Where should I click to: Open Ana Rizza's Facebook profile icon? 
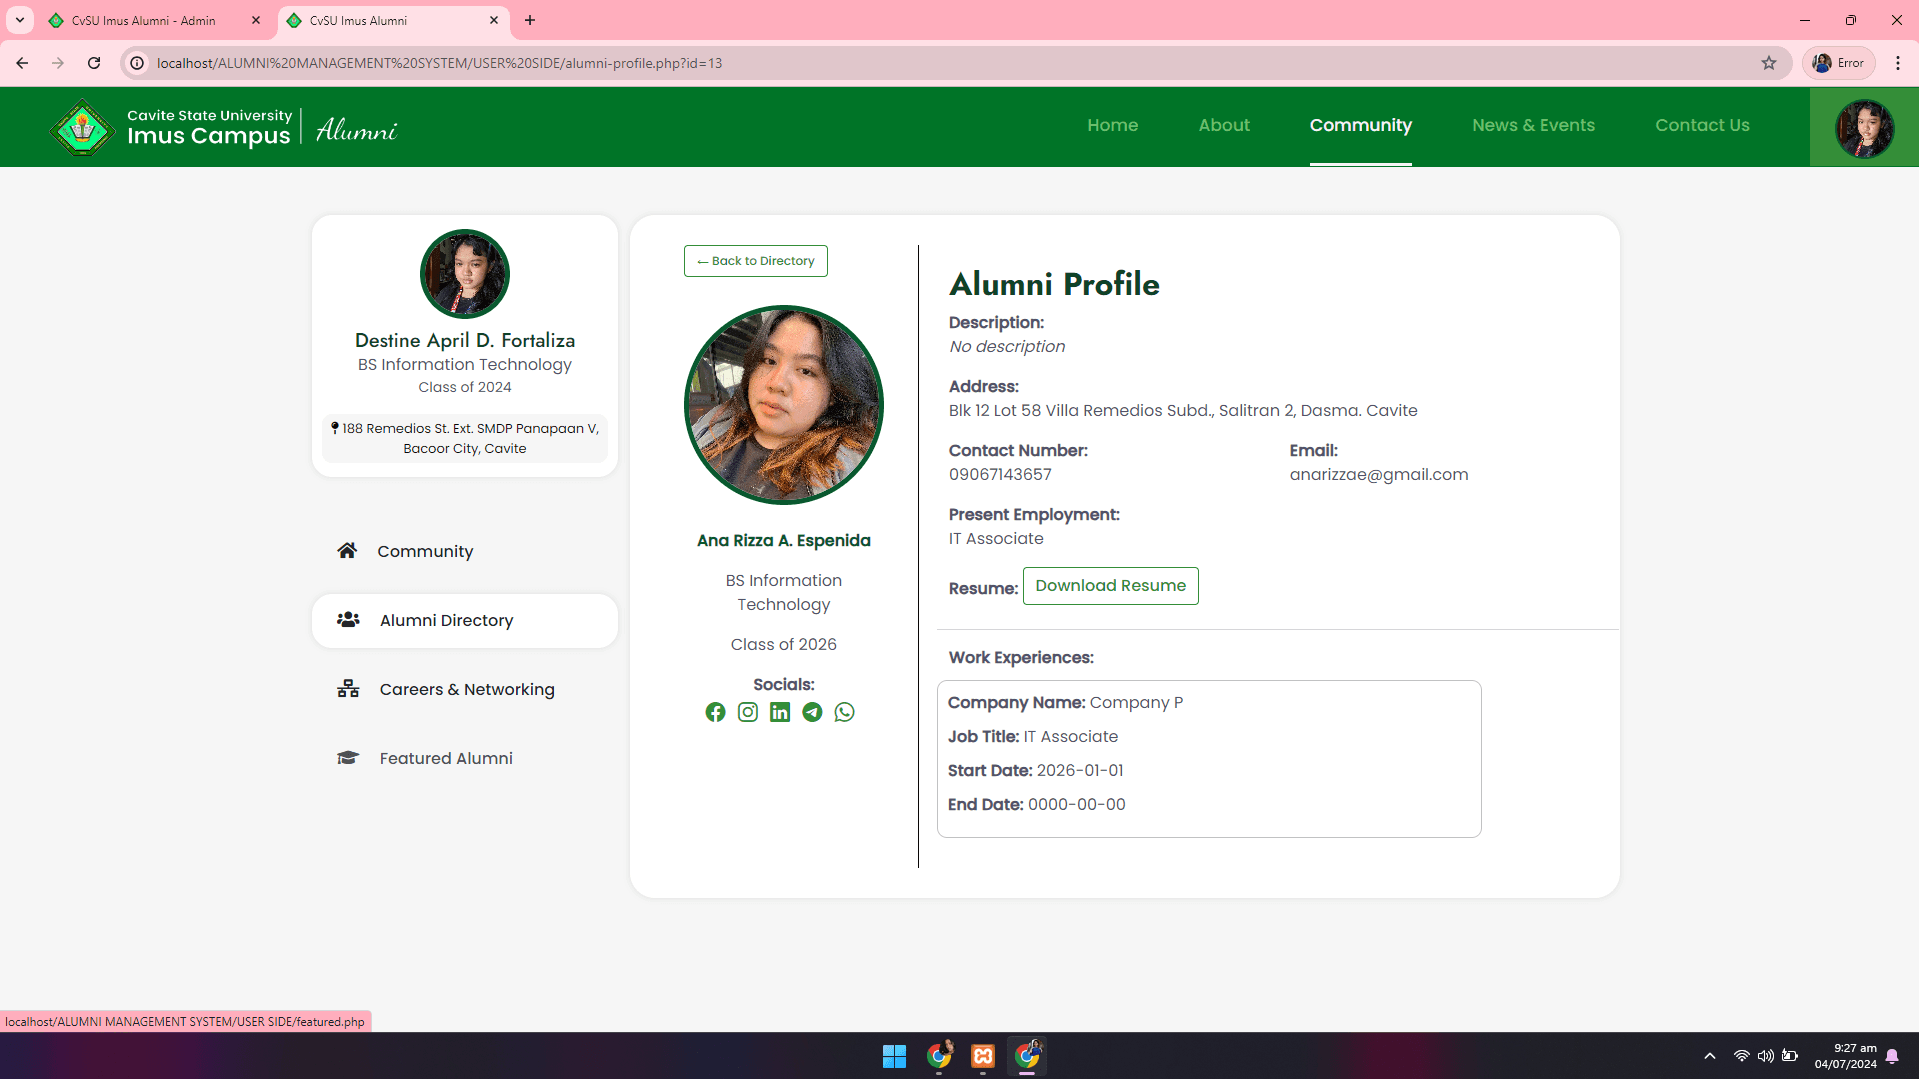coord(715,712)
